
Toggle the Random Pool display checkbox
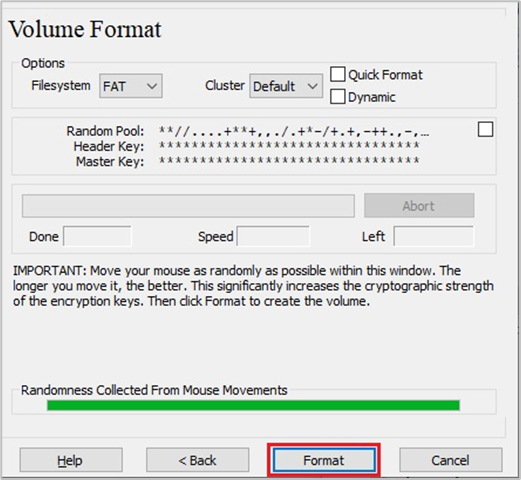485,129
